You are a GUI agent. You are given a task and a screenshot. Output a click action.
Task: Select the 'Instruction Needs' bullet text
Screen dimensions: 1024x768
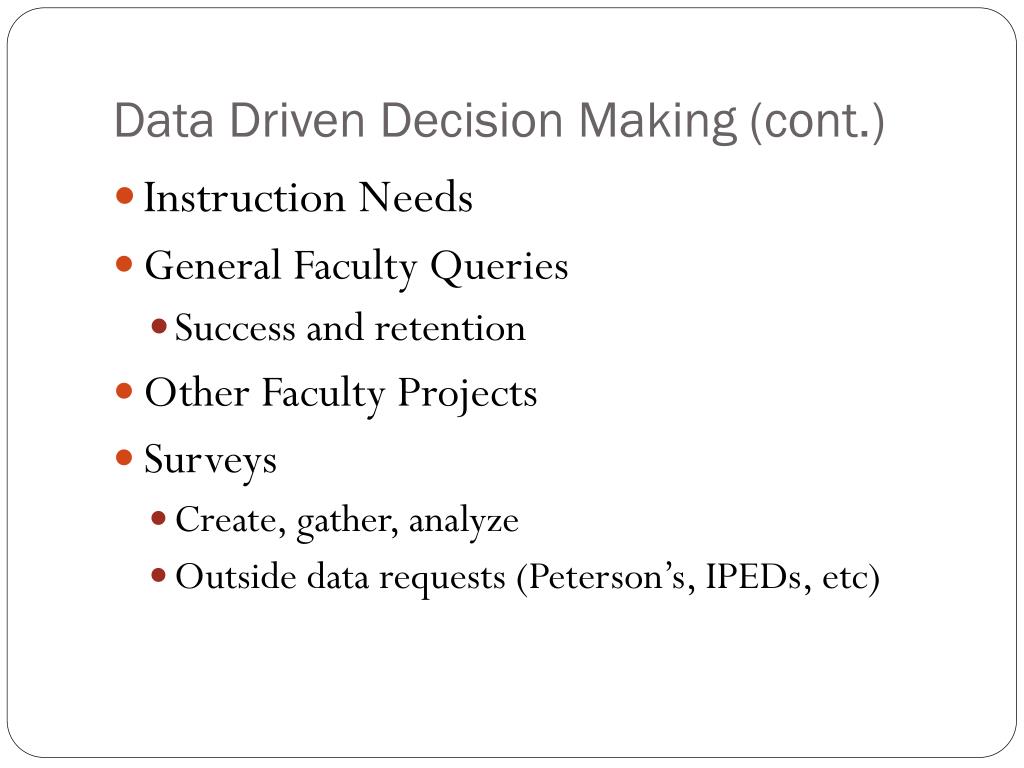click(308, 197)
